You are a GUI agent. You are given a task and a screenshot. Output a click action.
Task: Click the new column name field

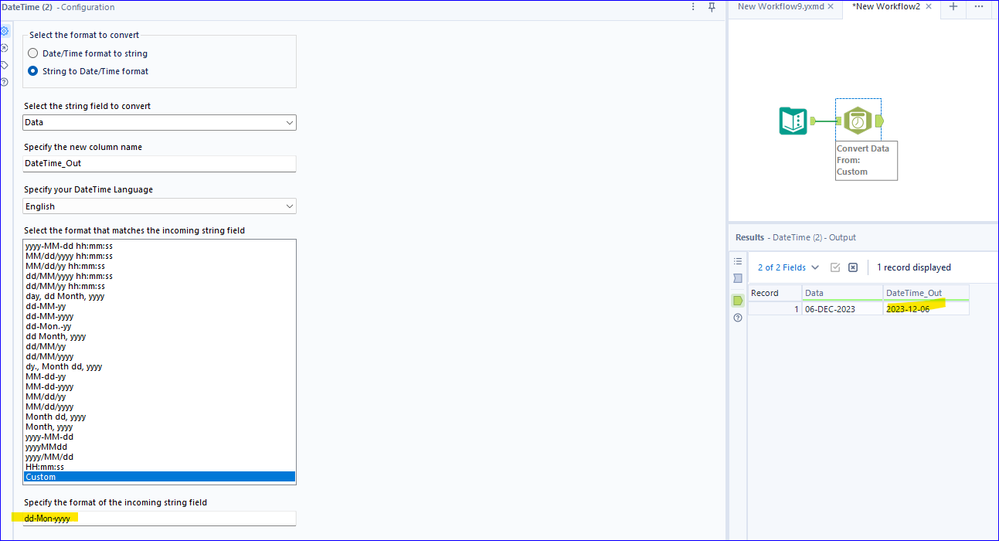pyautogui.click(x=159, y=163)
